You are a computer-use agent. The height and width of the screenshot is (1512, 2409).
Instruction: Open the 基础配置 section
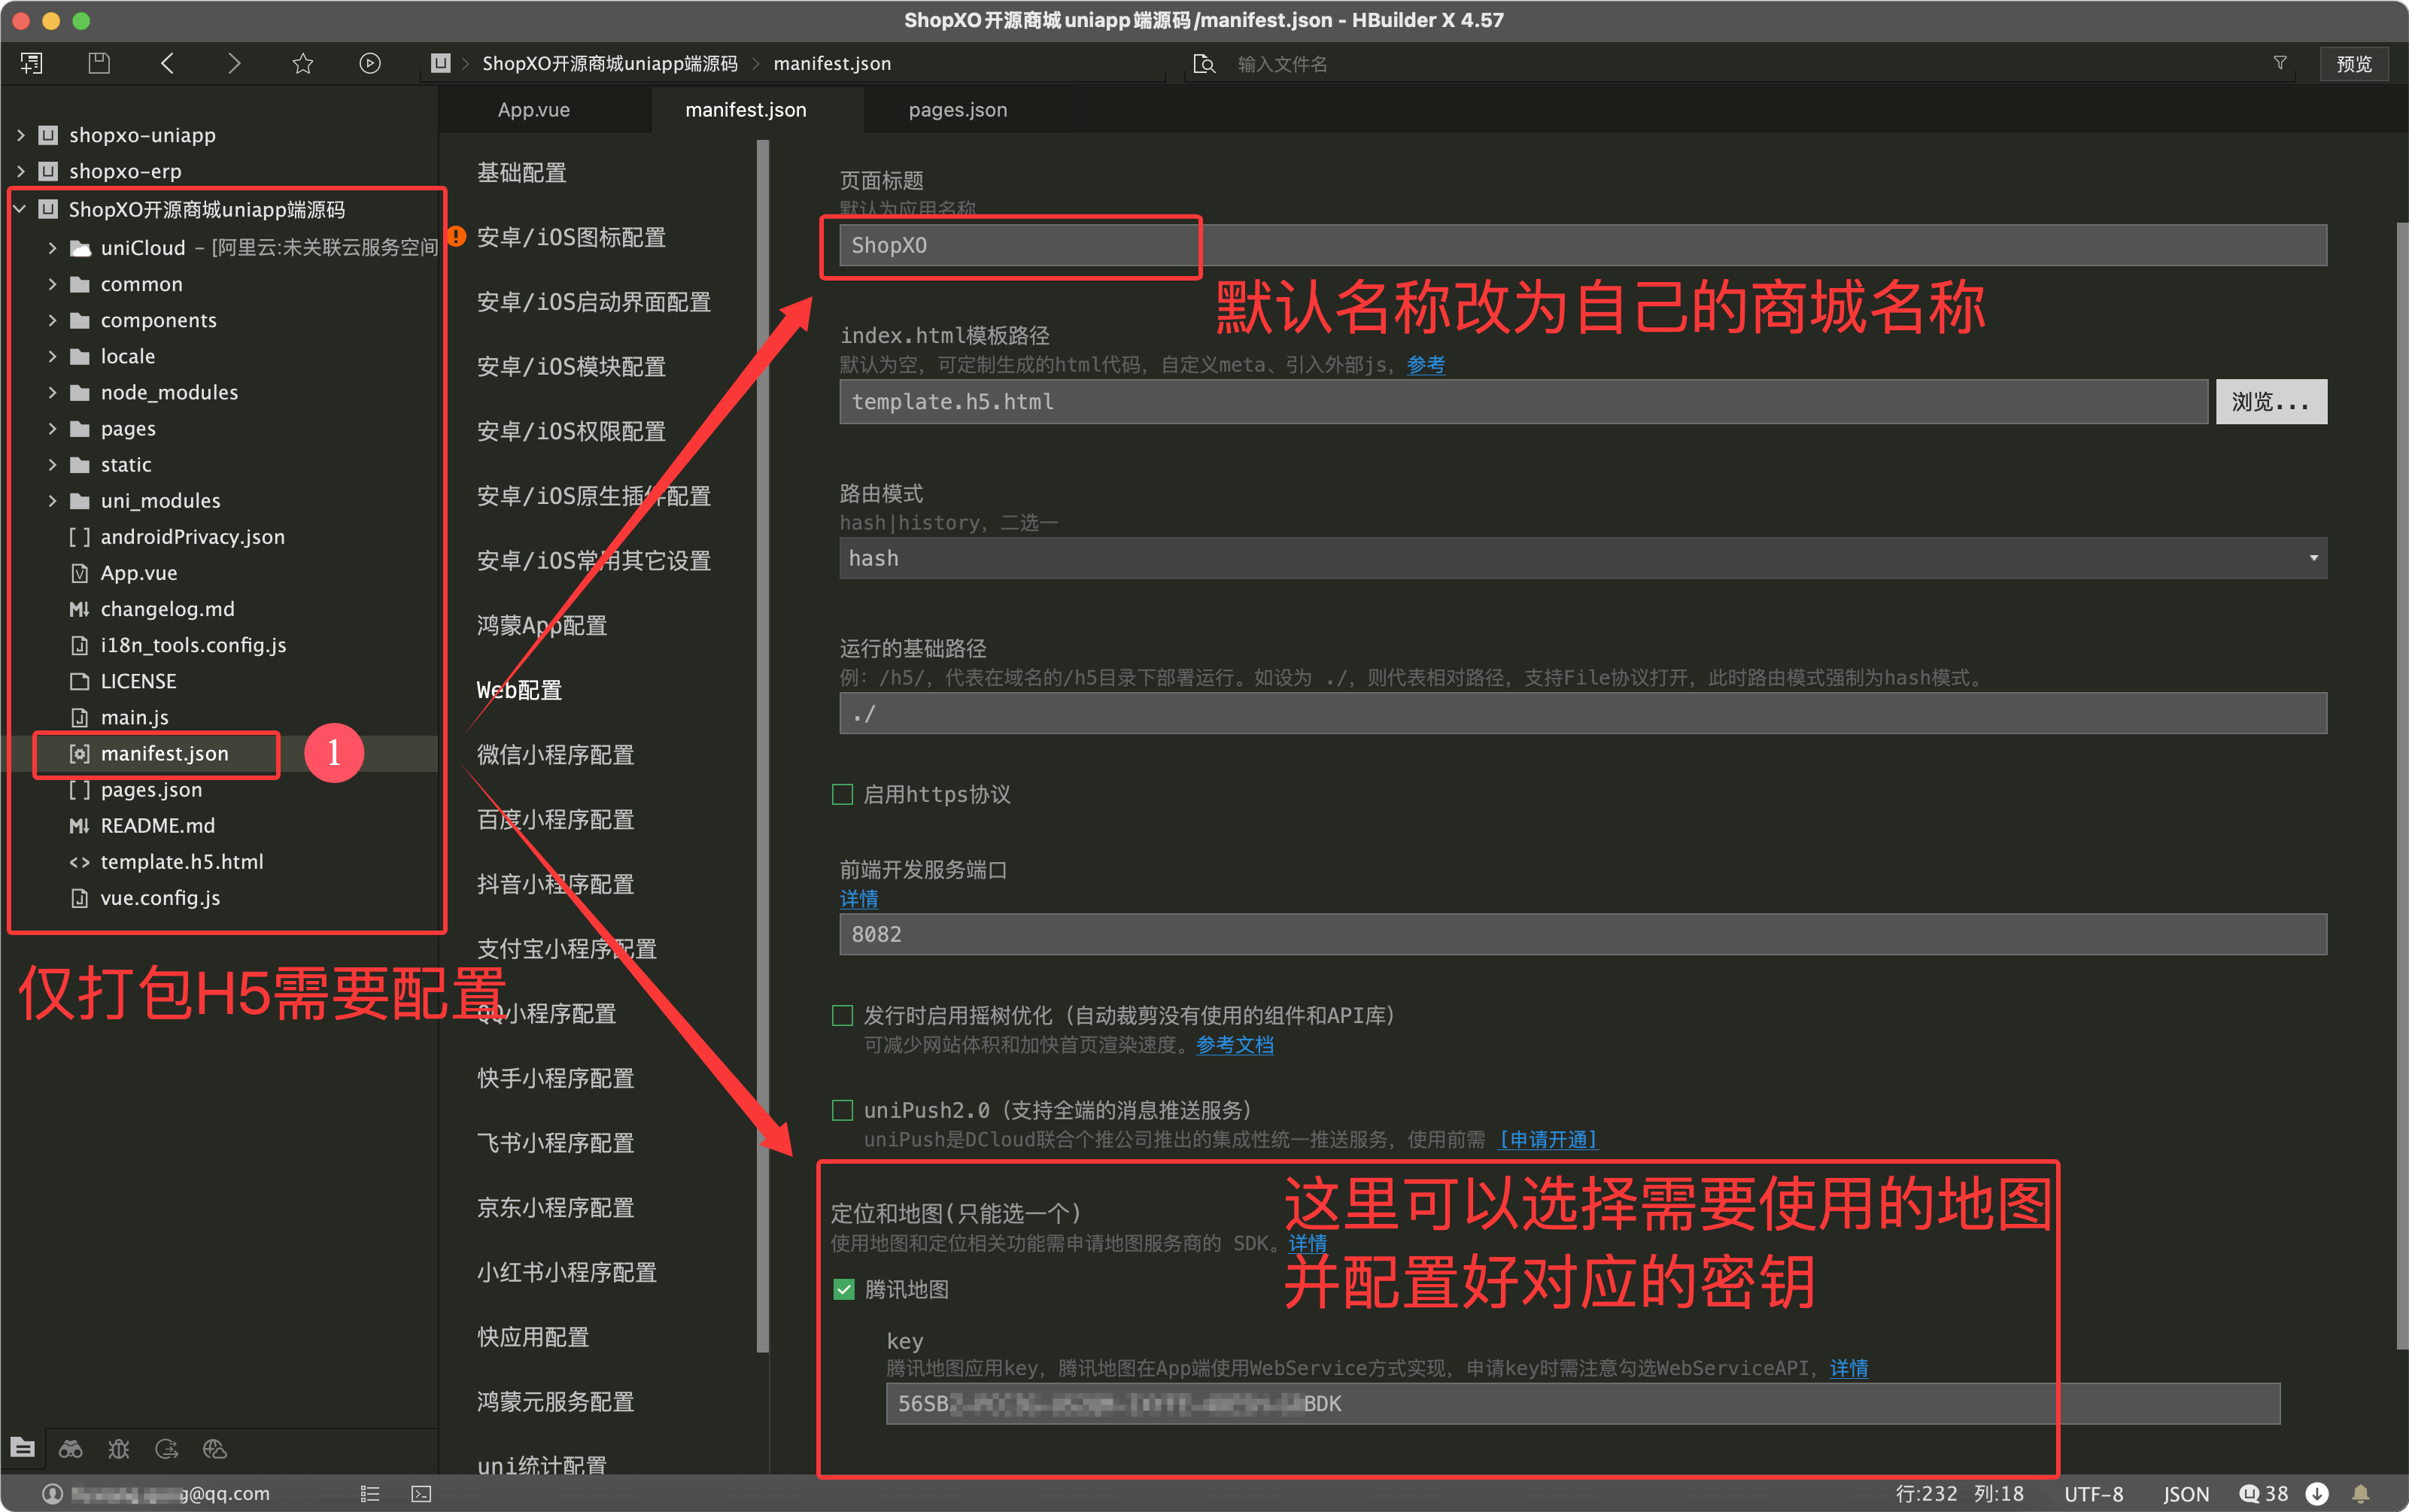(522, 172)
